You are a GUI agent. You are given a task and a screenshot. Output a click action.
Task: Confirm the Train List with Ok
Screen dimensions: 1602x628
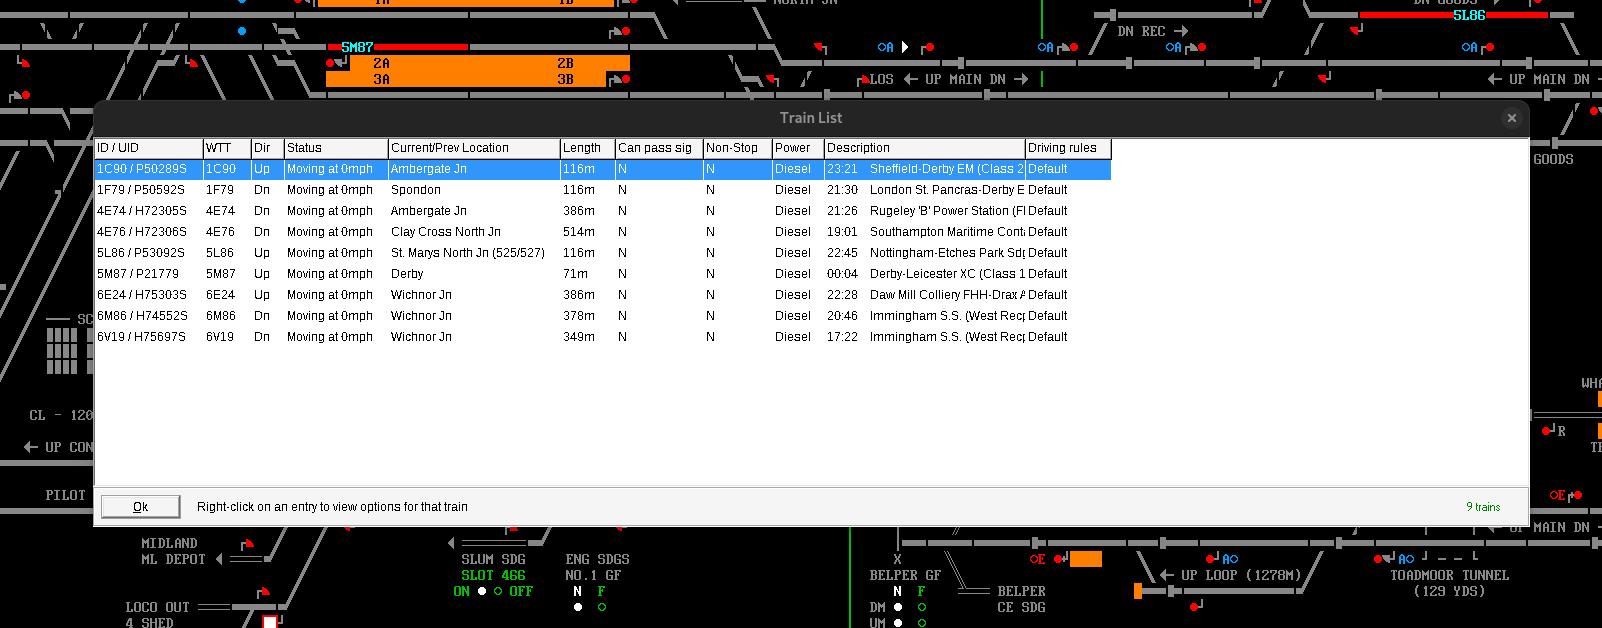pyautogui.click(x=141, y=507)
